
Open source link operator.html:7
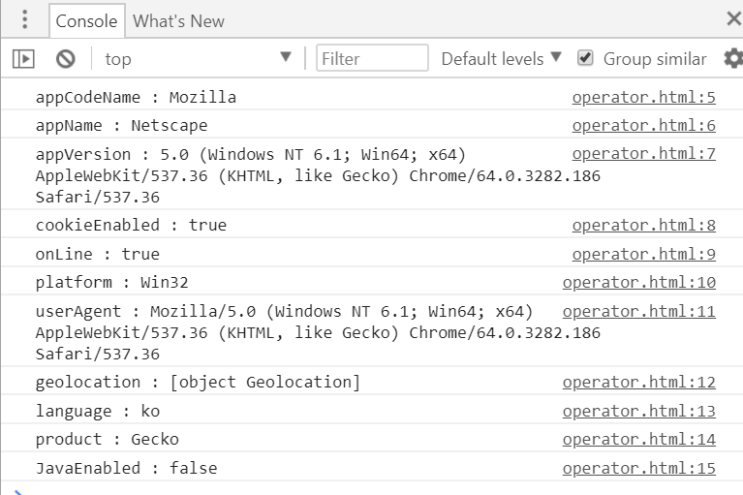tap(643, 154)
